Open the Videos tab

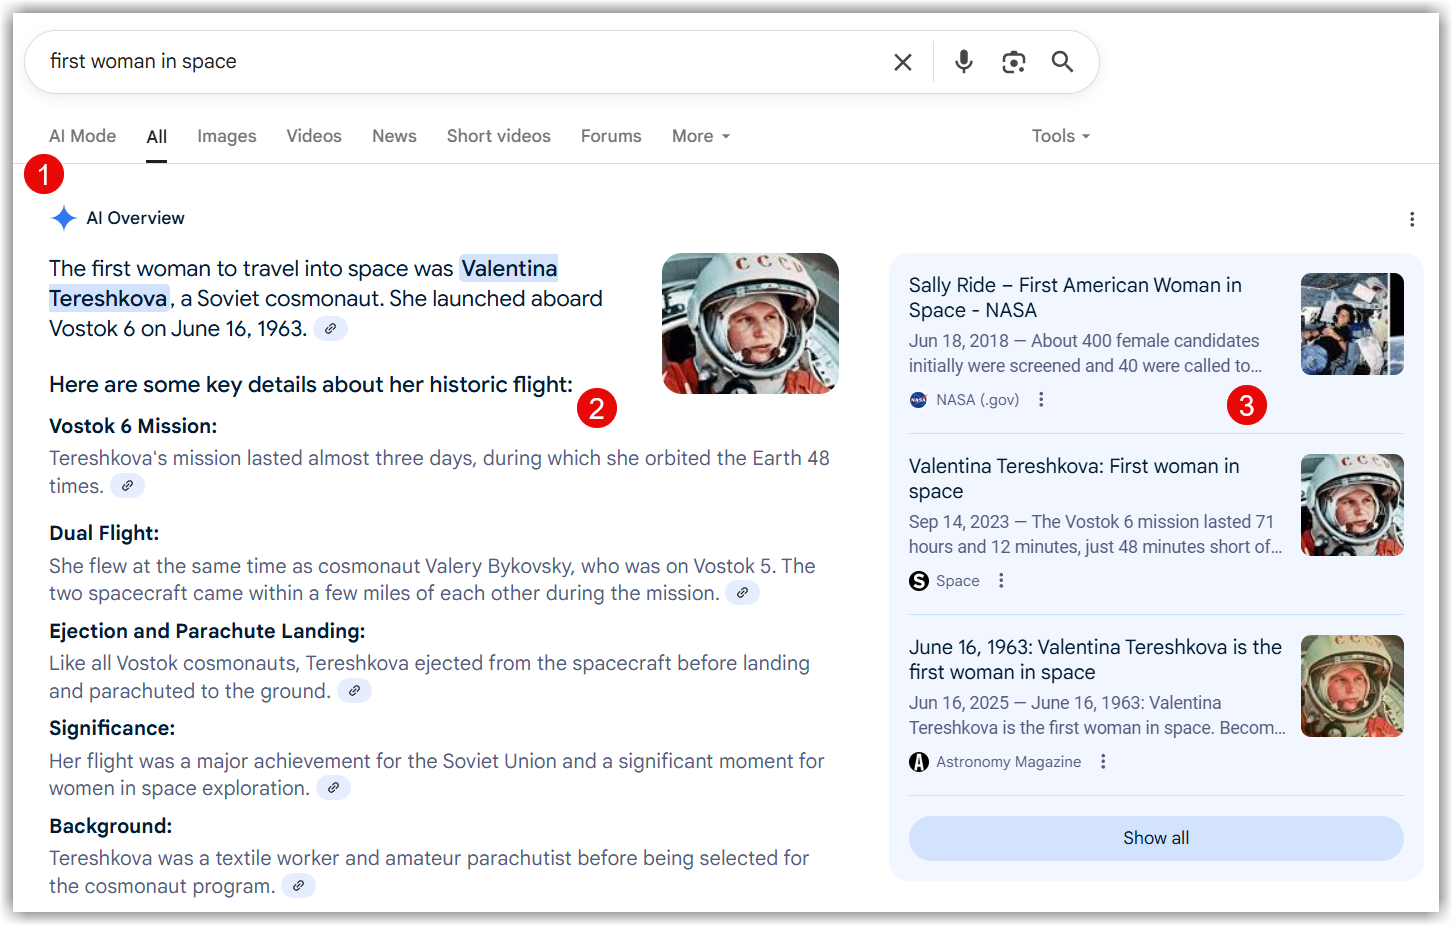[x=314, y=136]
